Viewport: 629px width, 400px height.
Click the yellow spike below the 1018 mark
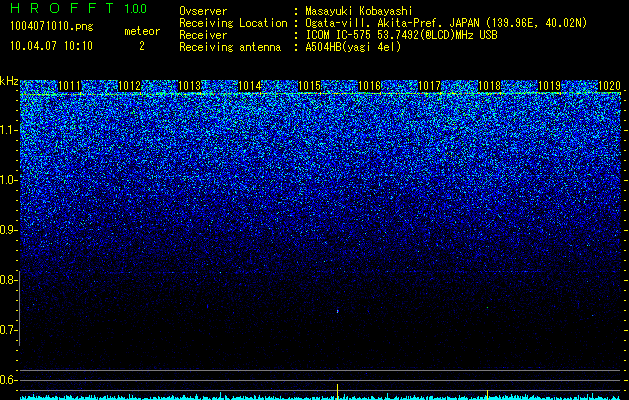pos(487,394)
